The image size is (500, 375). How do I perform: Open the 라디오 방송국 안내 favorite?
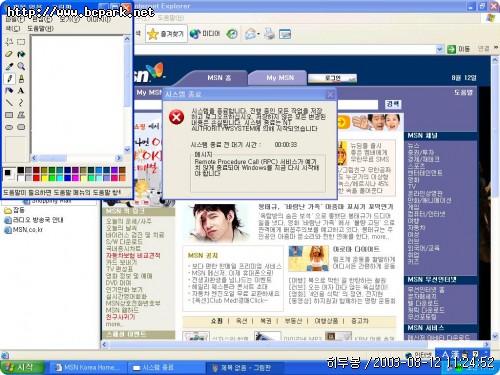tap(34, 220)
